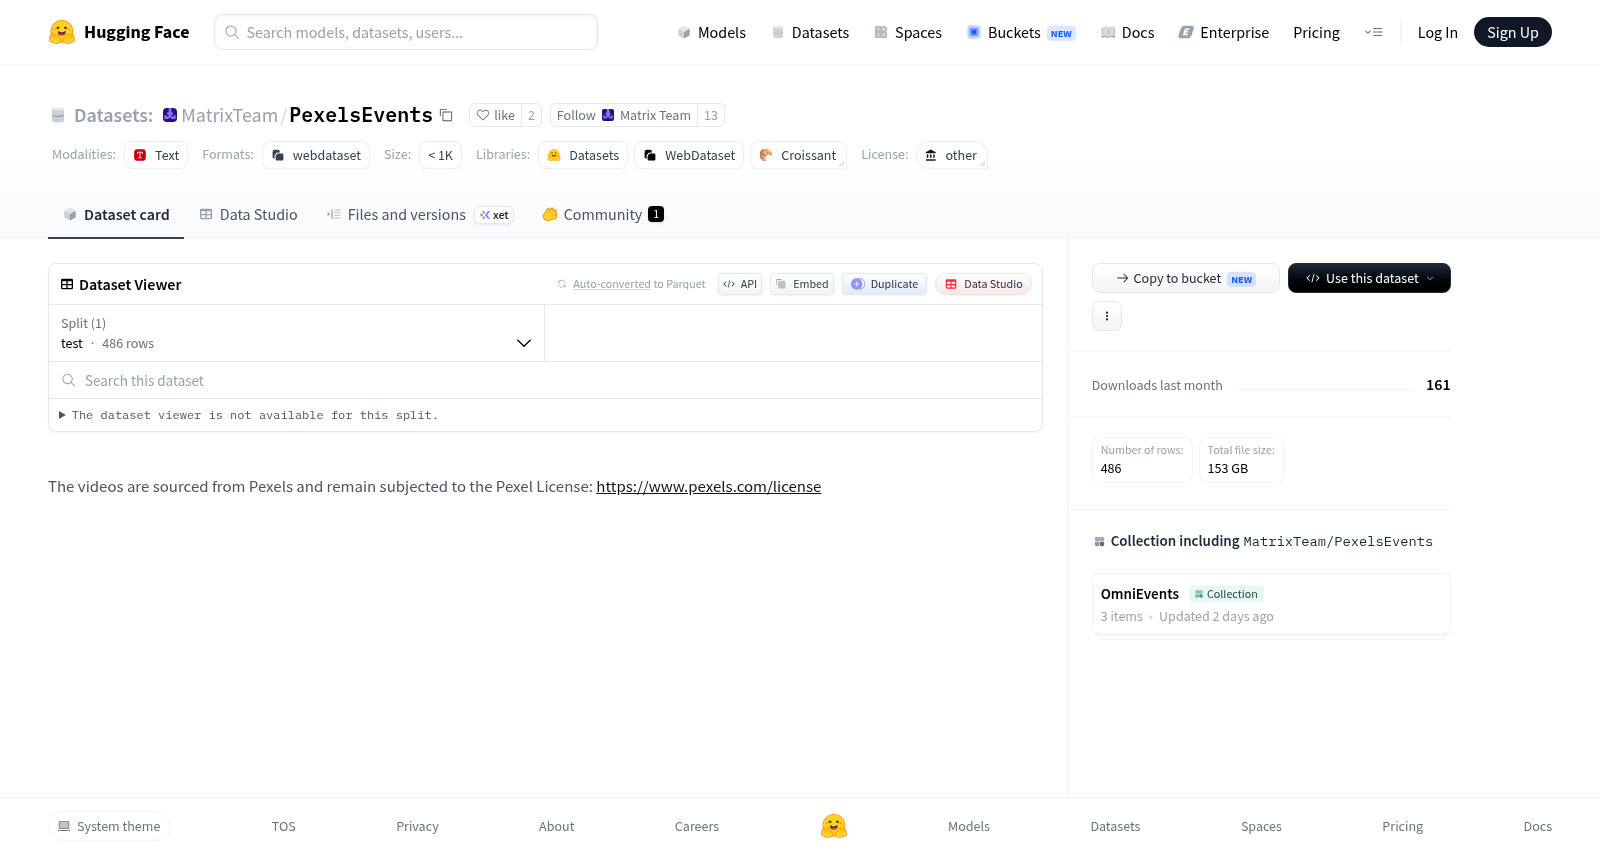Click the Embed button
The width and height of the screenshot is (1600, 861).
(802, 284)
